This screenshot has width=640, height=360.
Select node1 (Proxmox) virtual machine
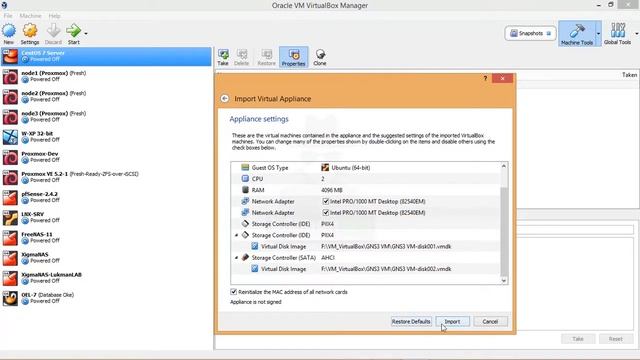tap(106, 76)
